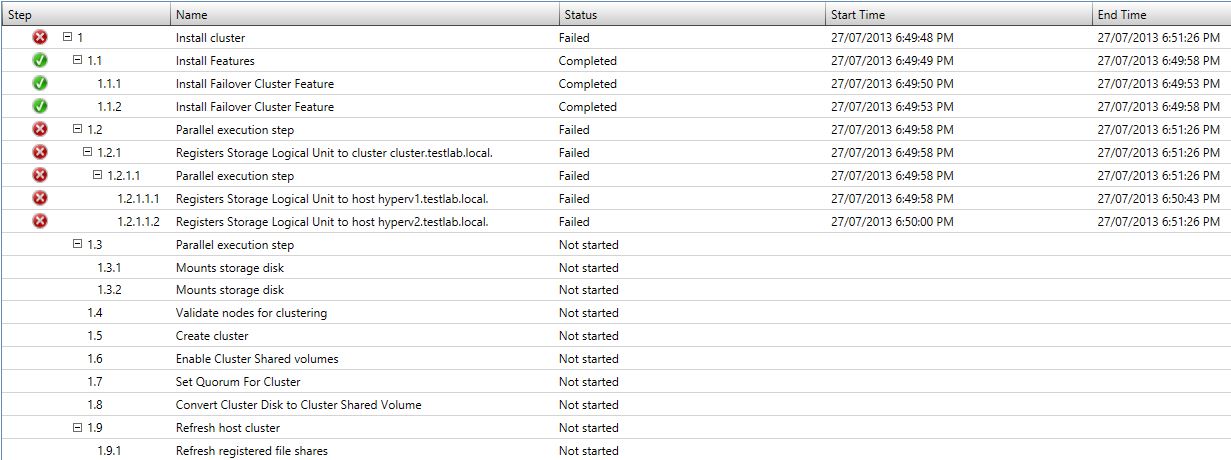Click the Start Time column header
The image size is (1231, 460).
959,15
